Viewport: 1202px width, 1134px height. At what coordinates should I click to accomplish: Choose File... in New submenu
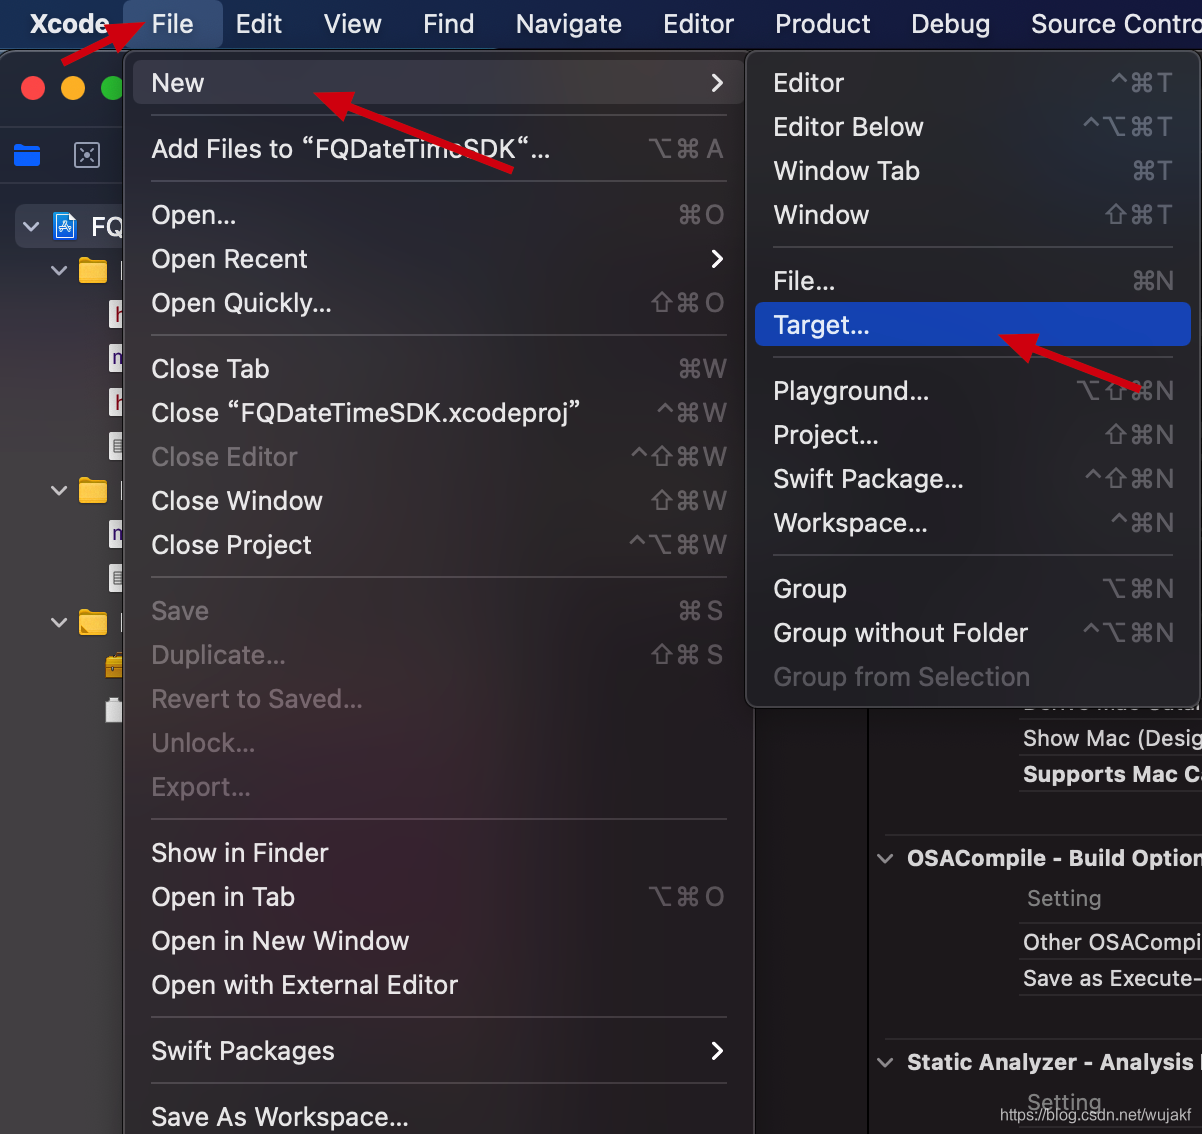coord(973,281)
